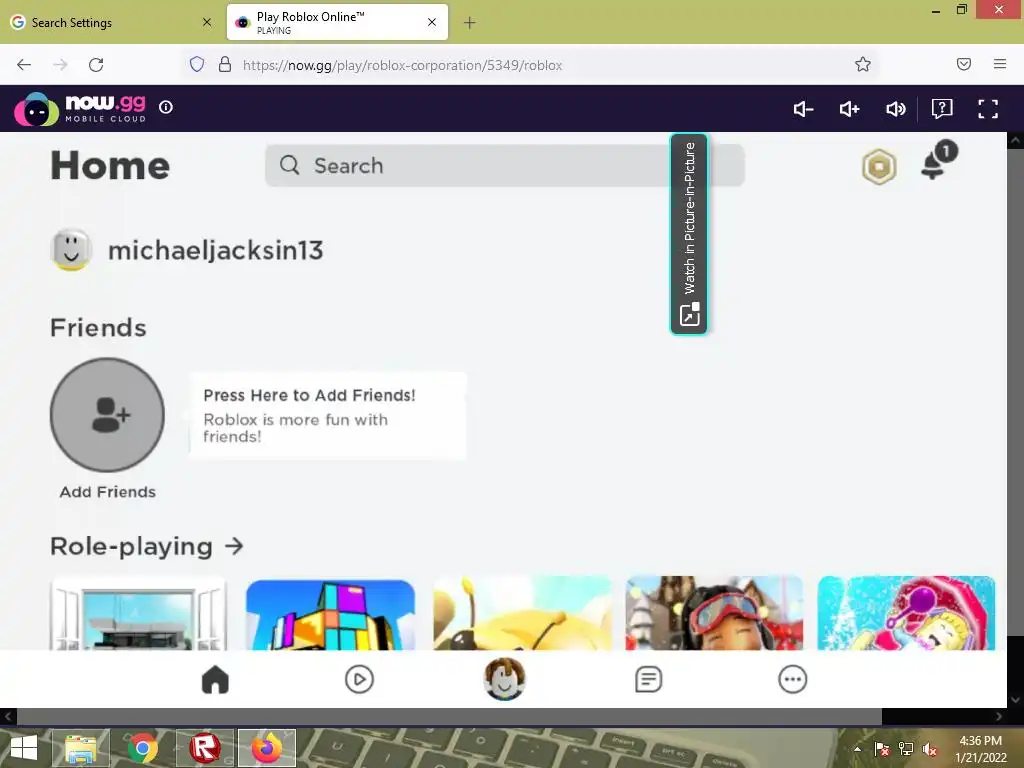Click the michaeljacksin13 avatar icon
The width and height of the screenshot is (1024, 768).
[x=71, y=249]
